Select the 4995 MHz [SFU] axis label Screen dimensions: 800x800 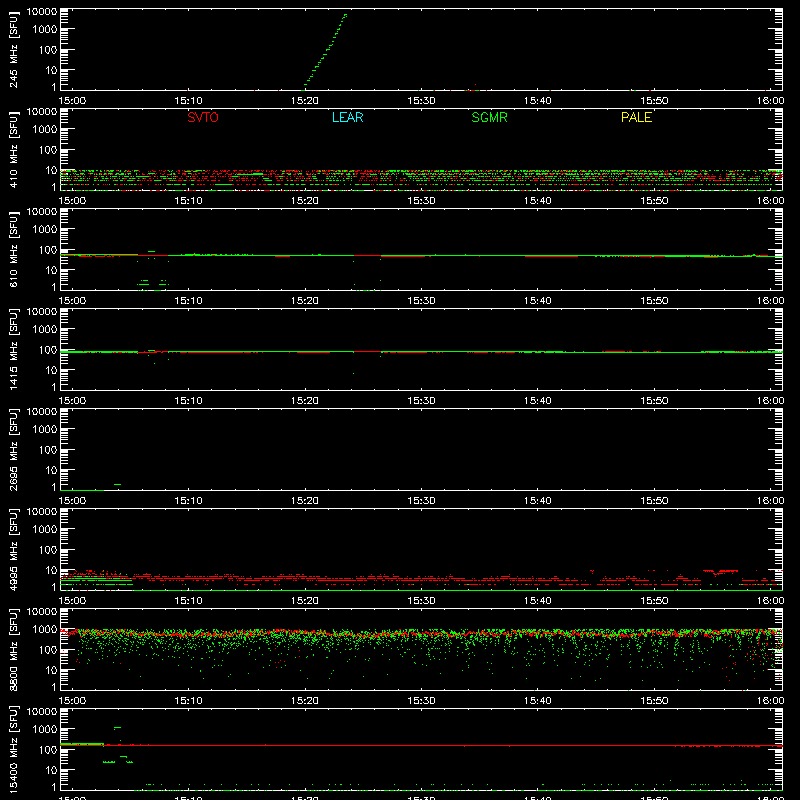[x=13, y=549]
